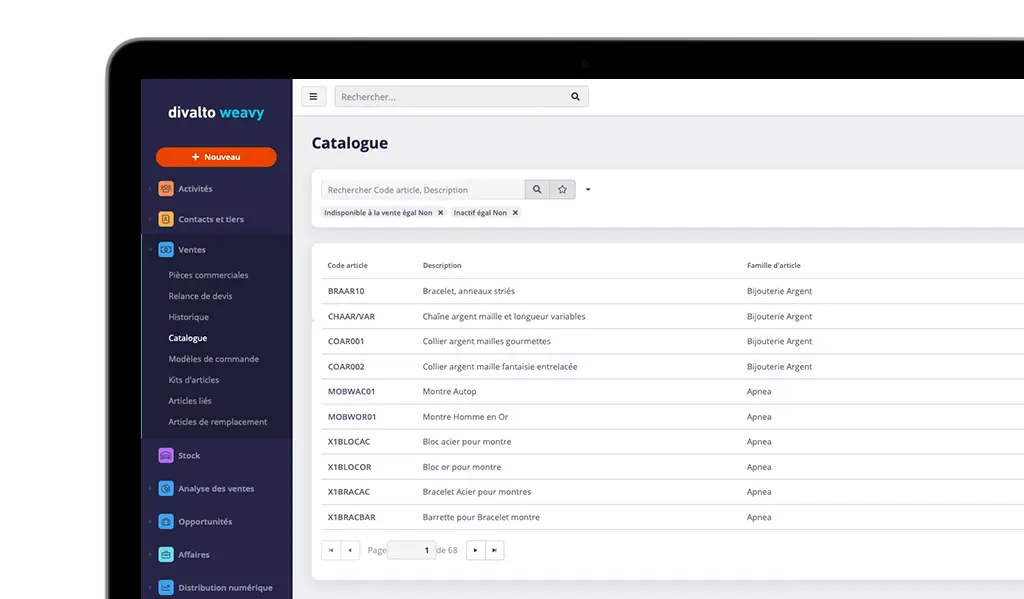The width and height of the screenshot is (1024, 599).
Task: Sort by Code article column header
Action: tap(347, 265)
